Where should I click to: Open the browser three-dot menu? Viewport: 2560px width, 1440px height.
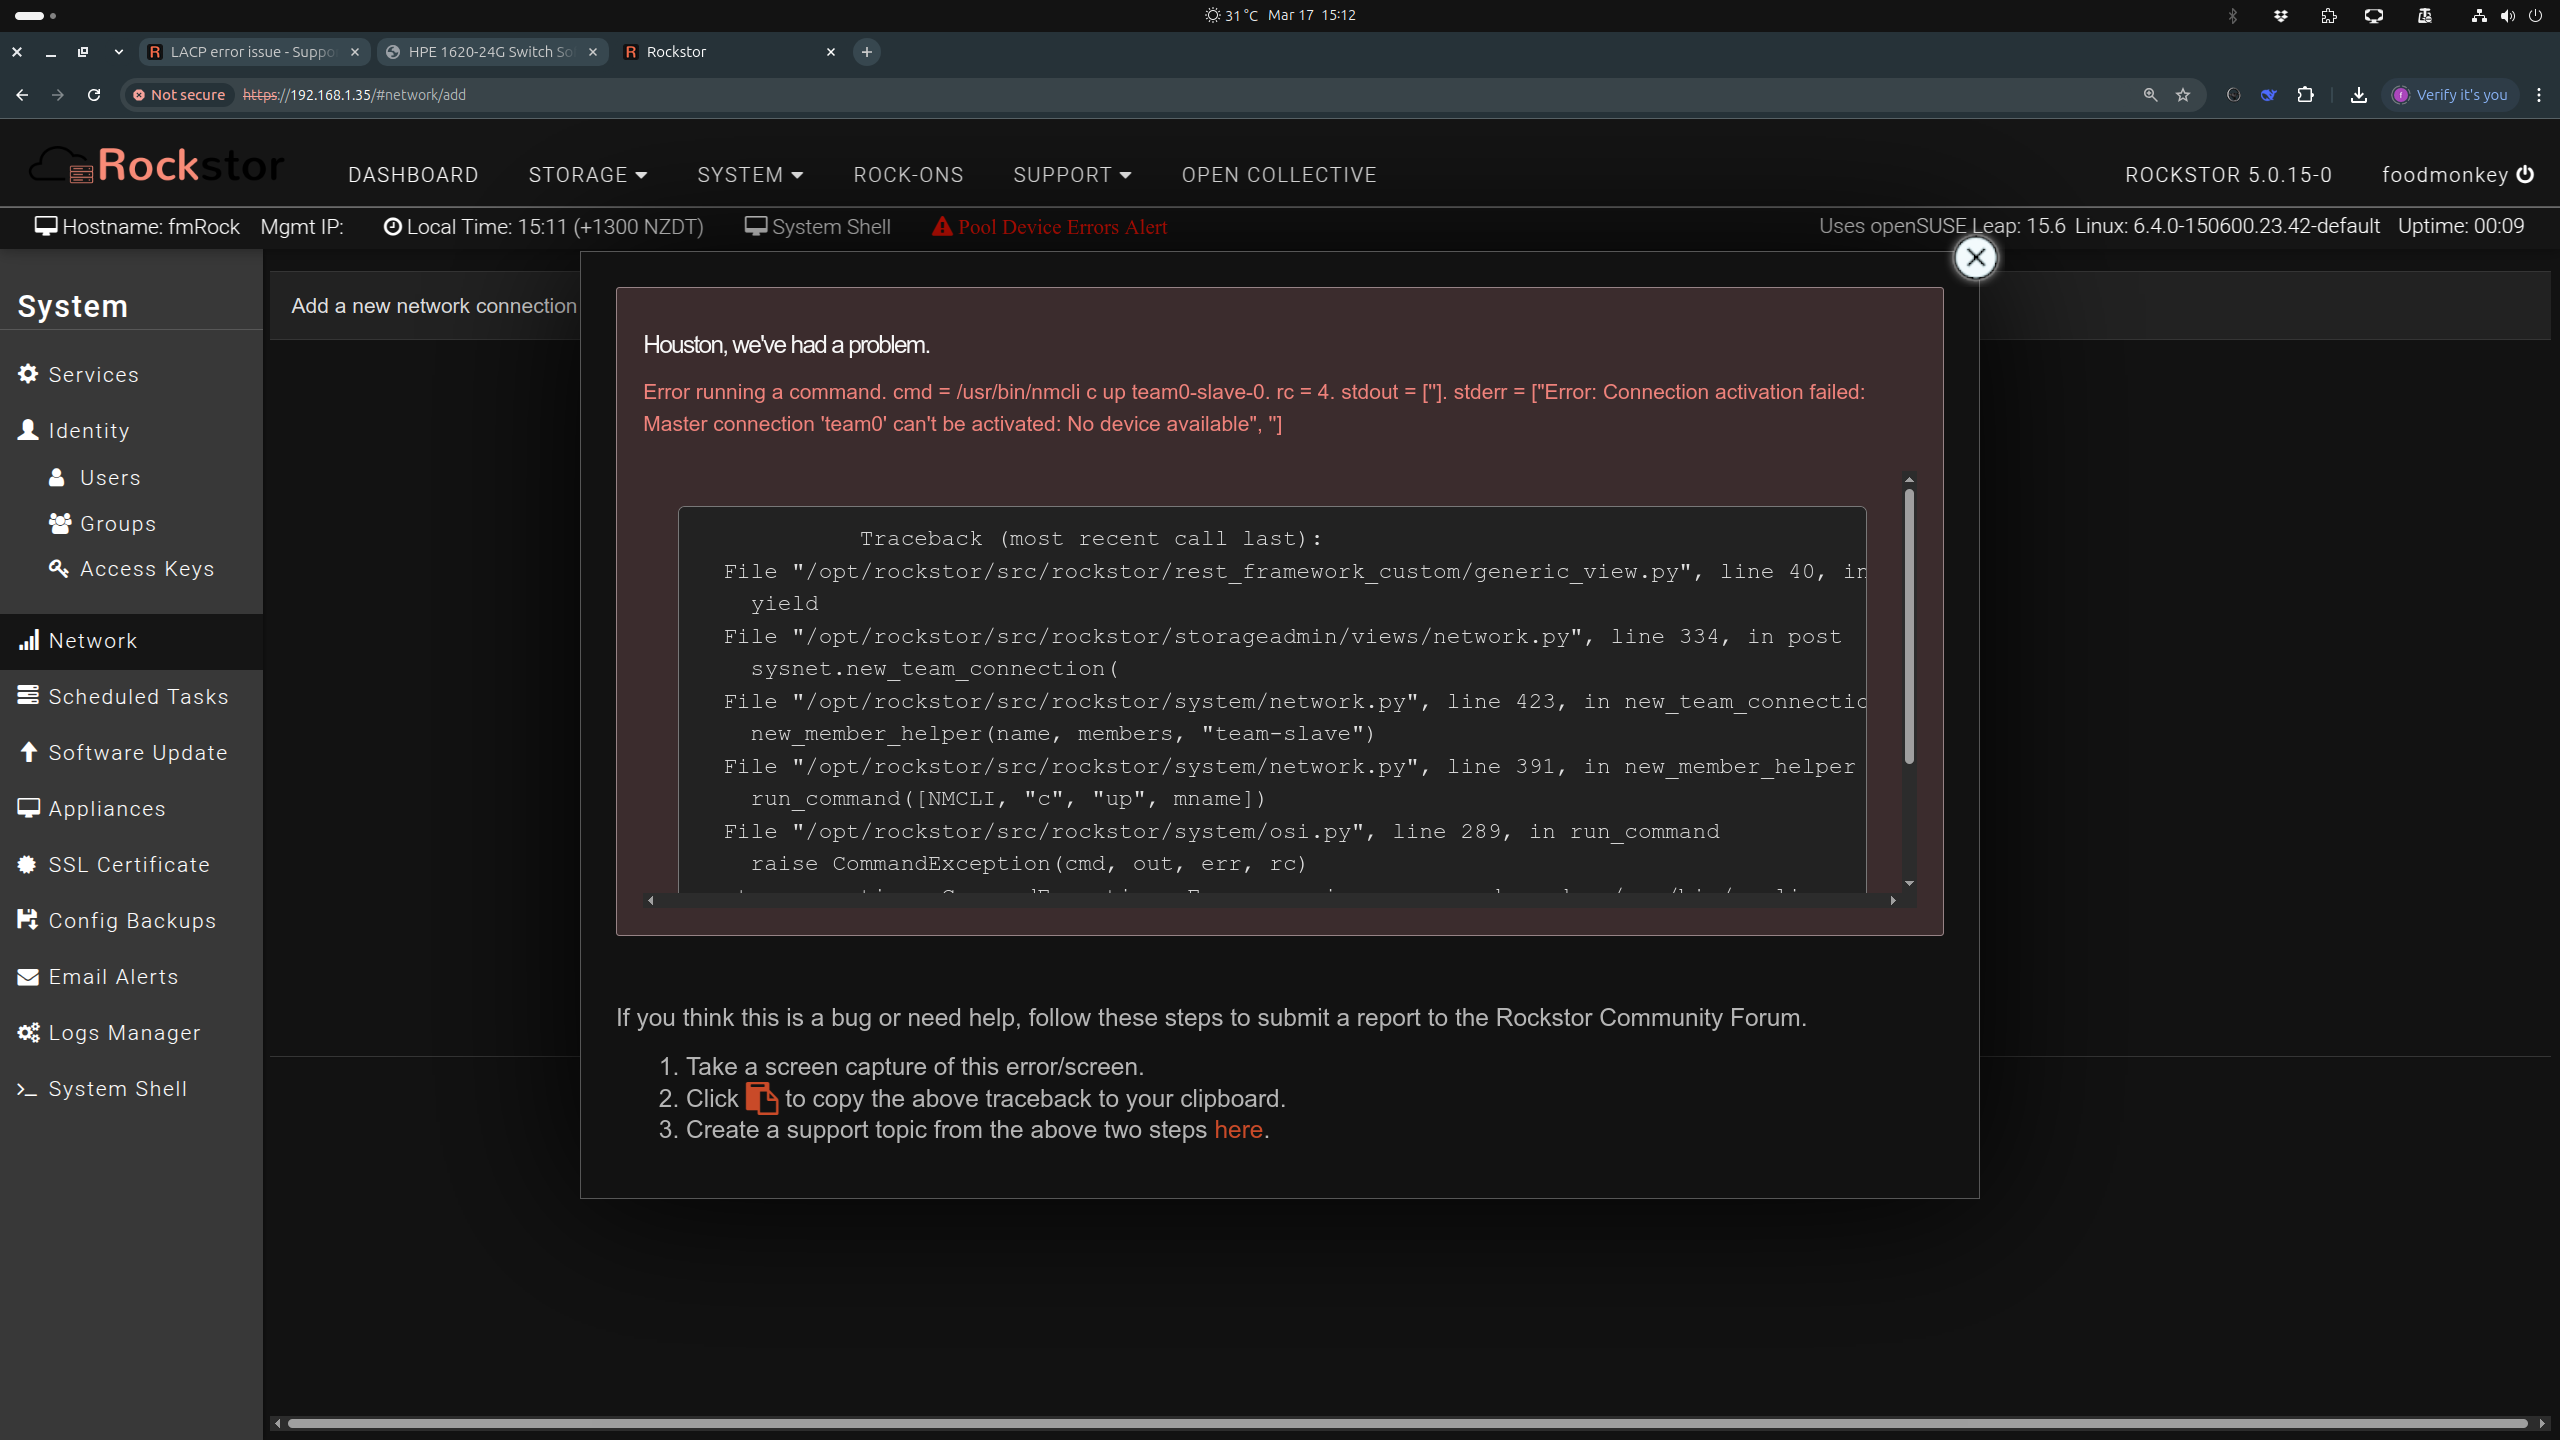[2539, 95]
